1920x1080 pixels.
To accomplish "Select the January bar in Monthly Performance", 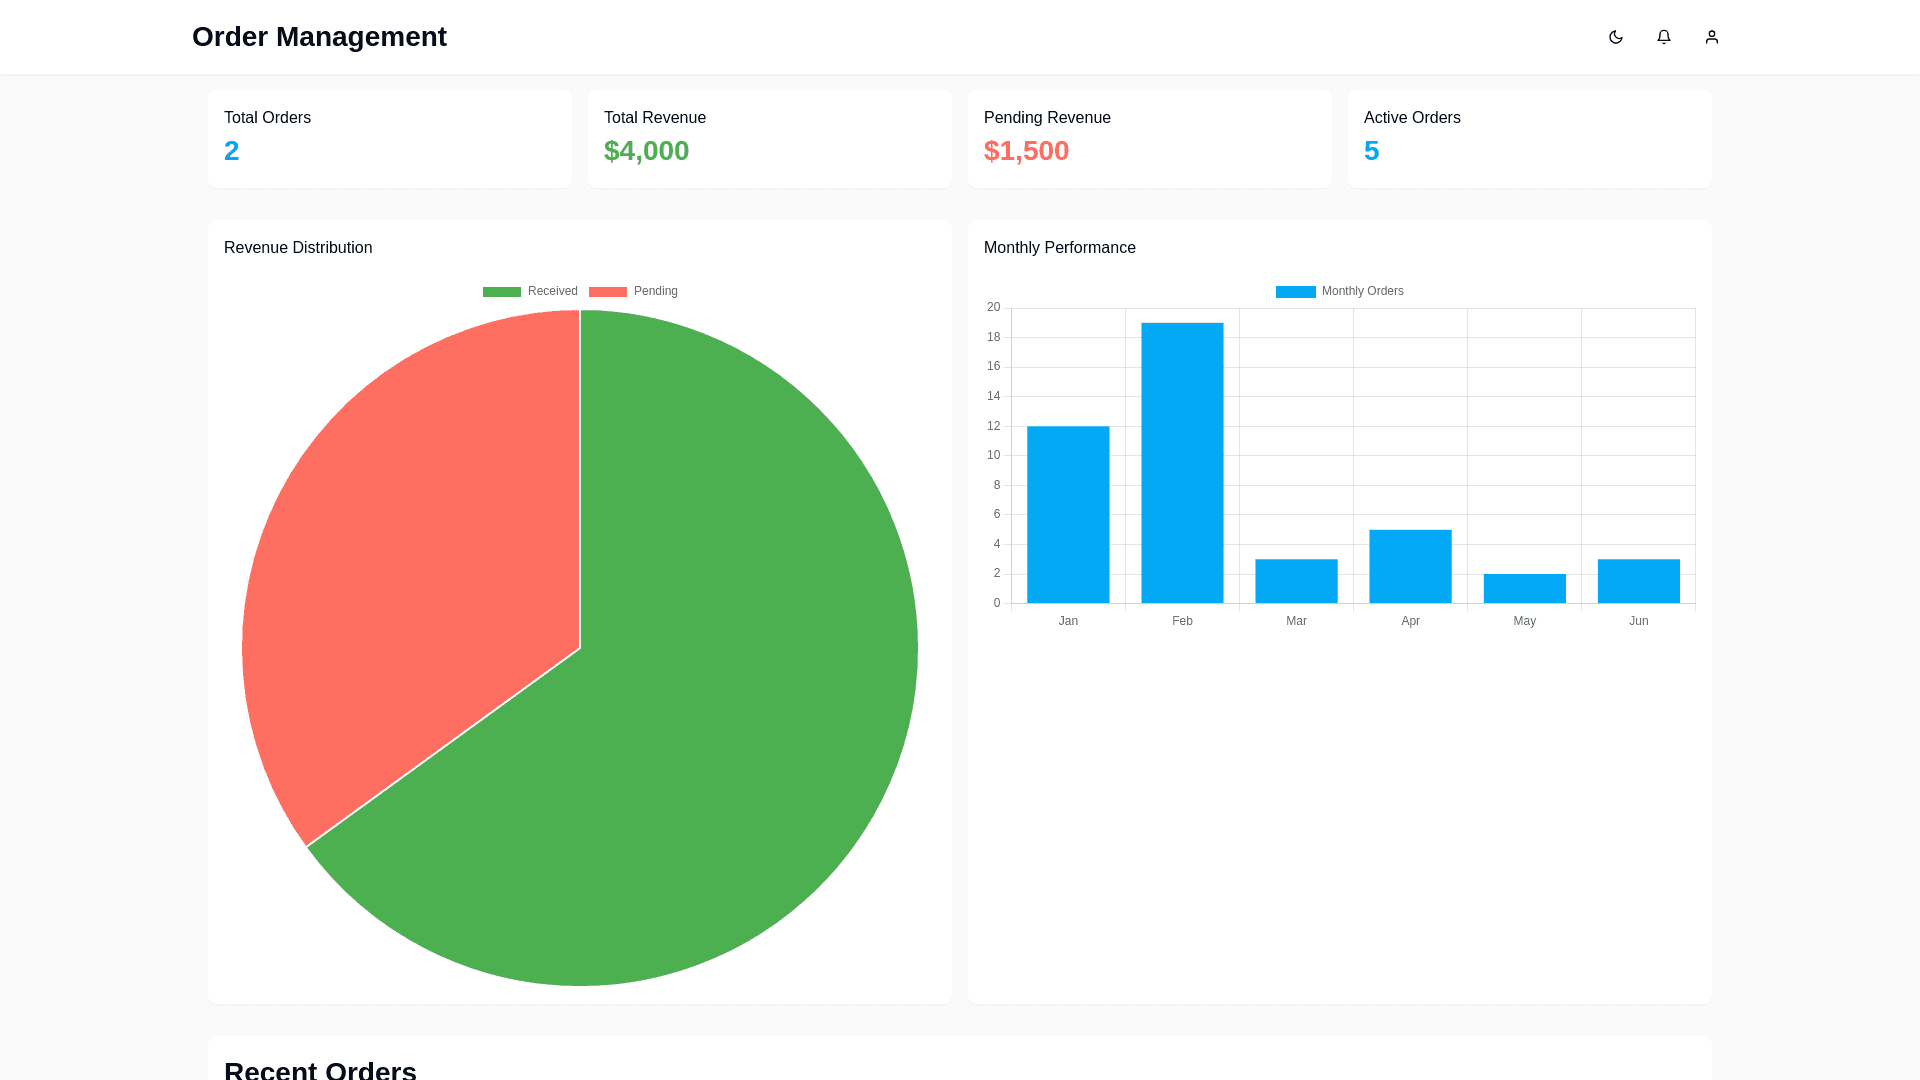I will tap(1068, 514).
